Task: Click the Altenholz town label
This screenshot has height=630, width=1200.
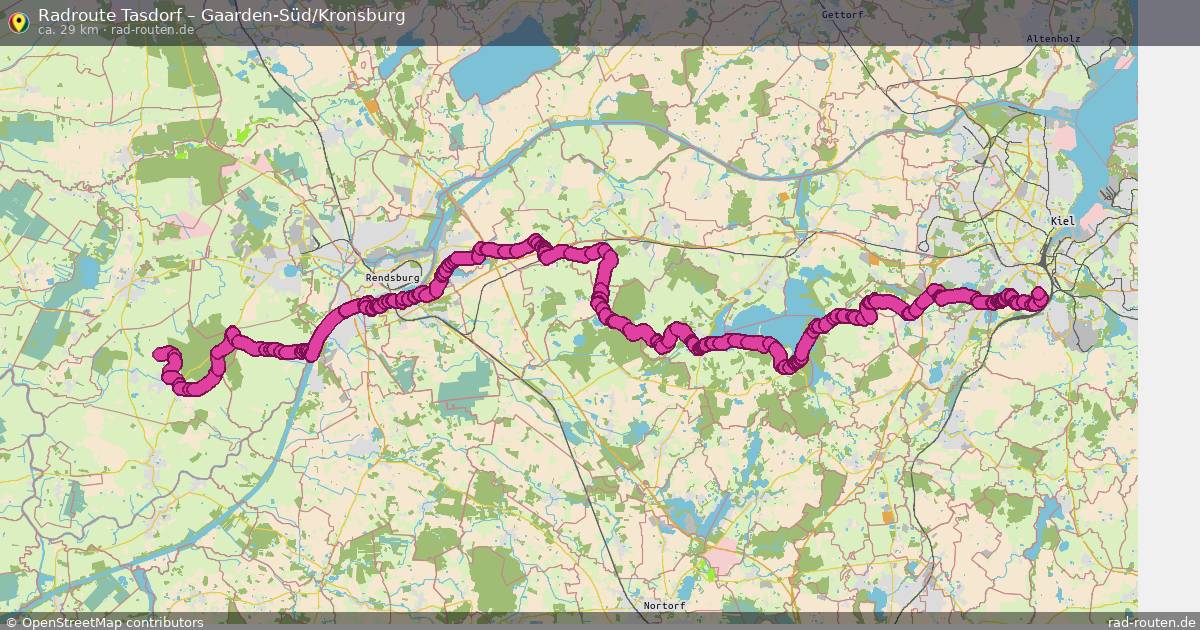Action: (x=1053, y=38)
